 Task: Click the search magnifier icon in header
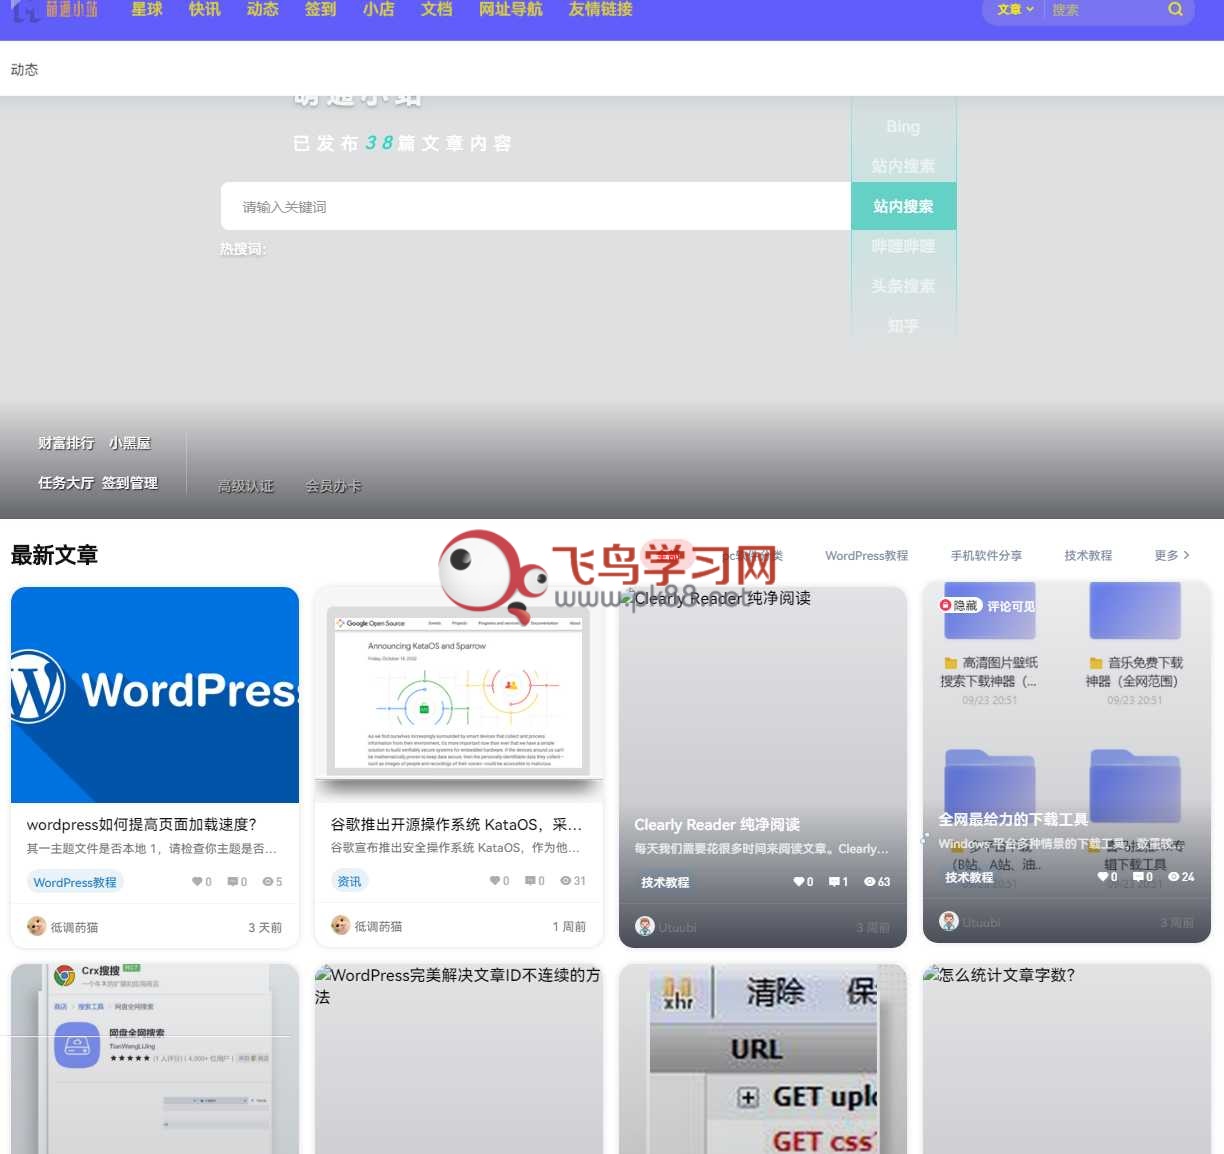click(x=1175, y=10)
